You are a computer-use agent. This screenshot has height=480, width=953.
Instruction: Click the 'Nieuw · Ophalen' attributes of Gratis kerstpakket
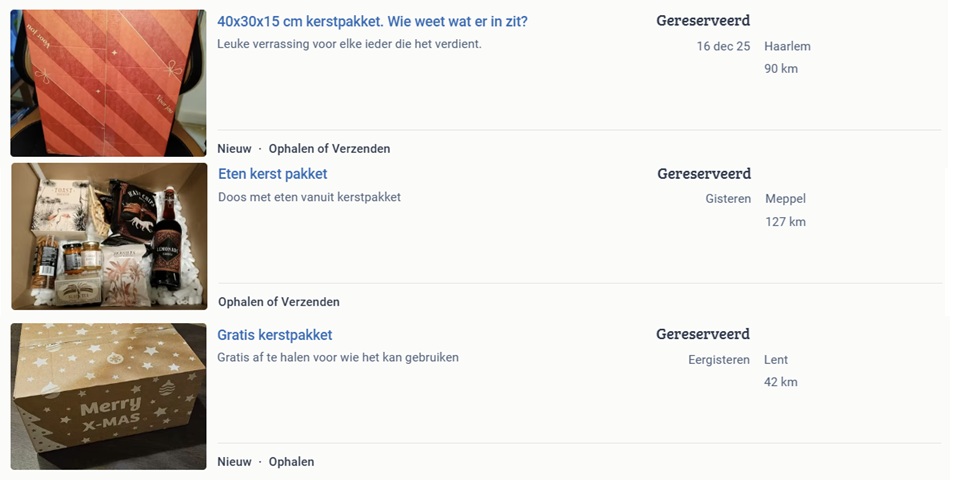point(266,462)
